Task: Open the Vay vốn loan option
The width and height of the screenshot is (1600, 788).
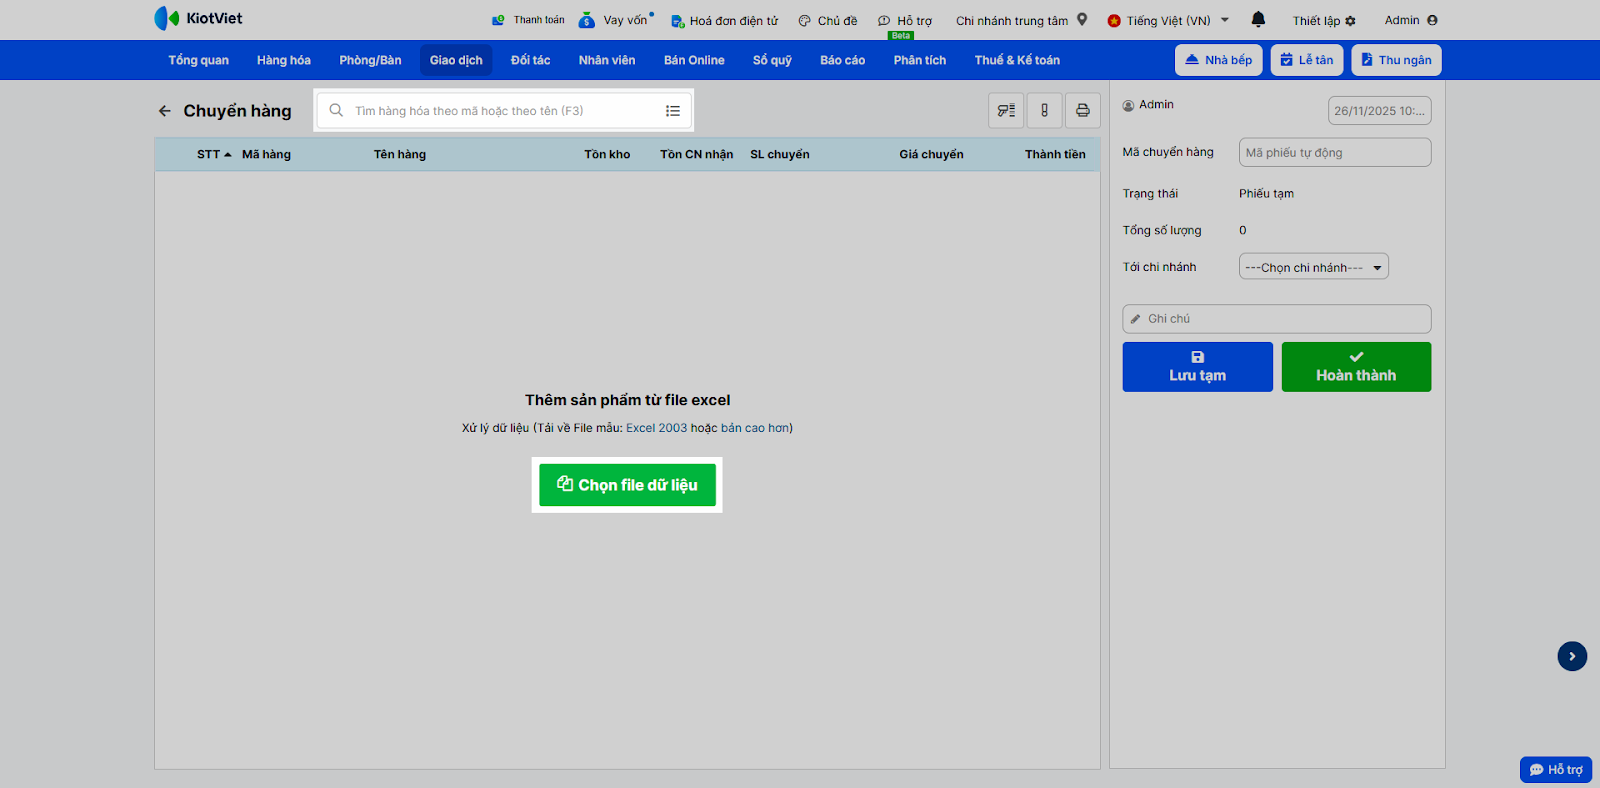Action: [616, 20]
